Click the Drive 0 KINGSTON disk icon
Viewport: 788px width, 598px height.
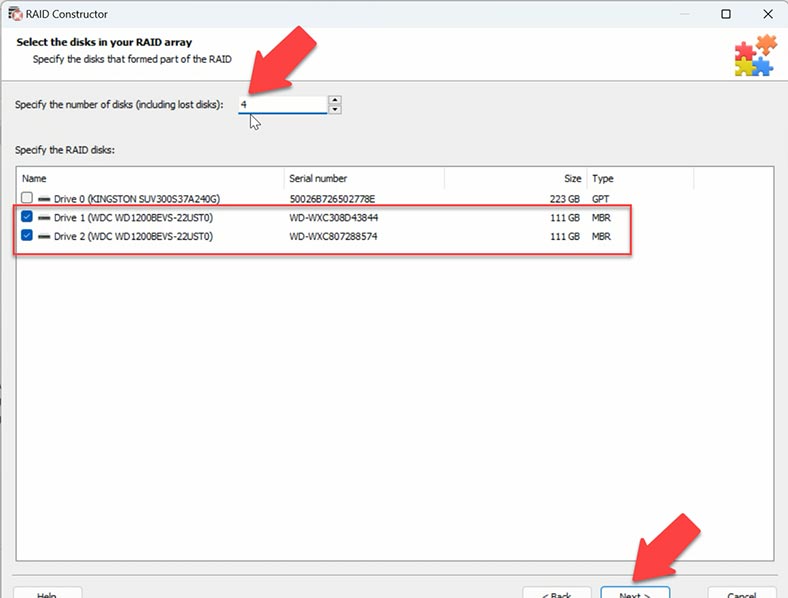(44, 199)
